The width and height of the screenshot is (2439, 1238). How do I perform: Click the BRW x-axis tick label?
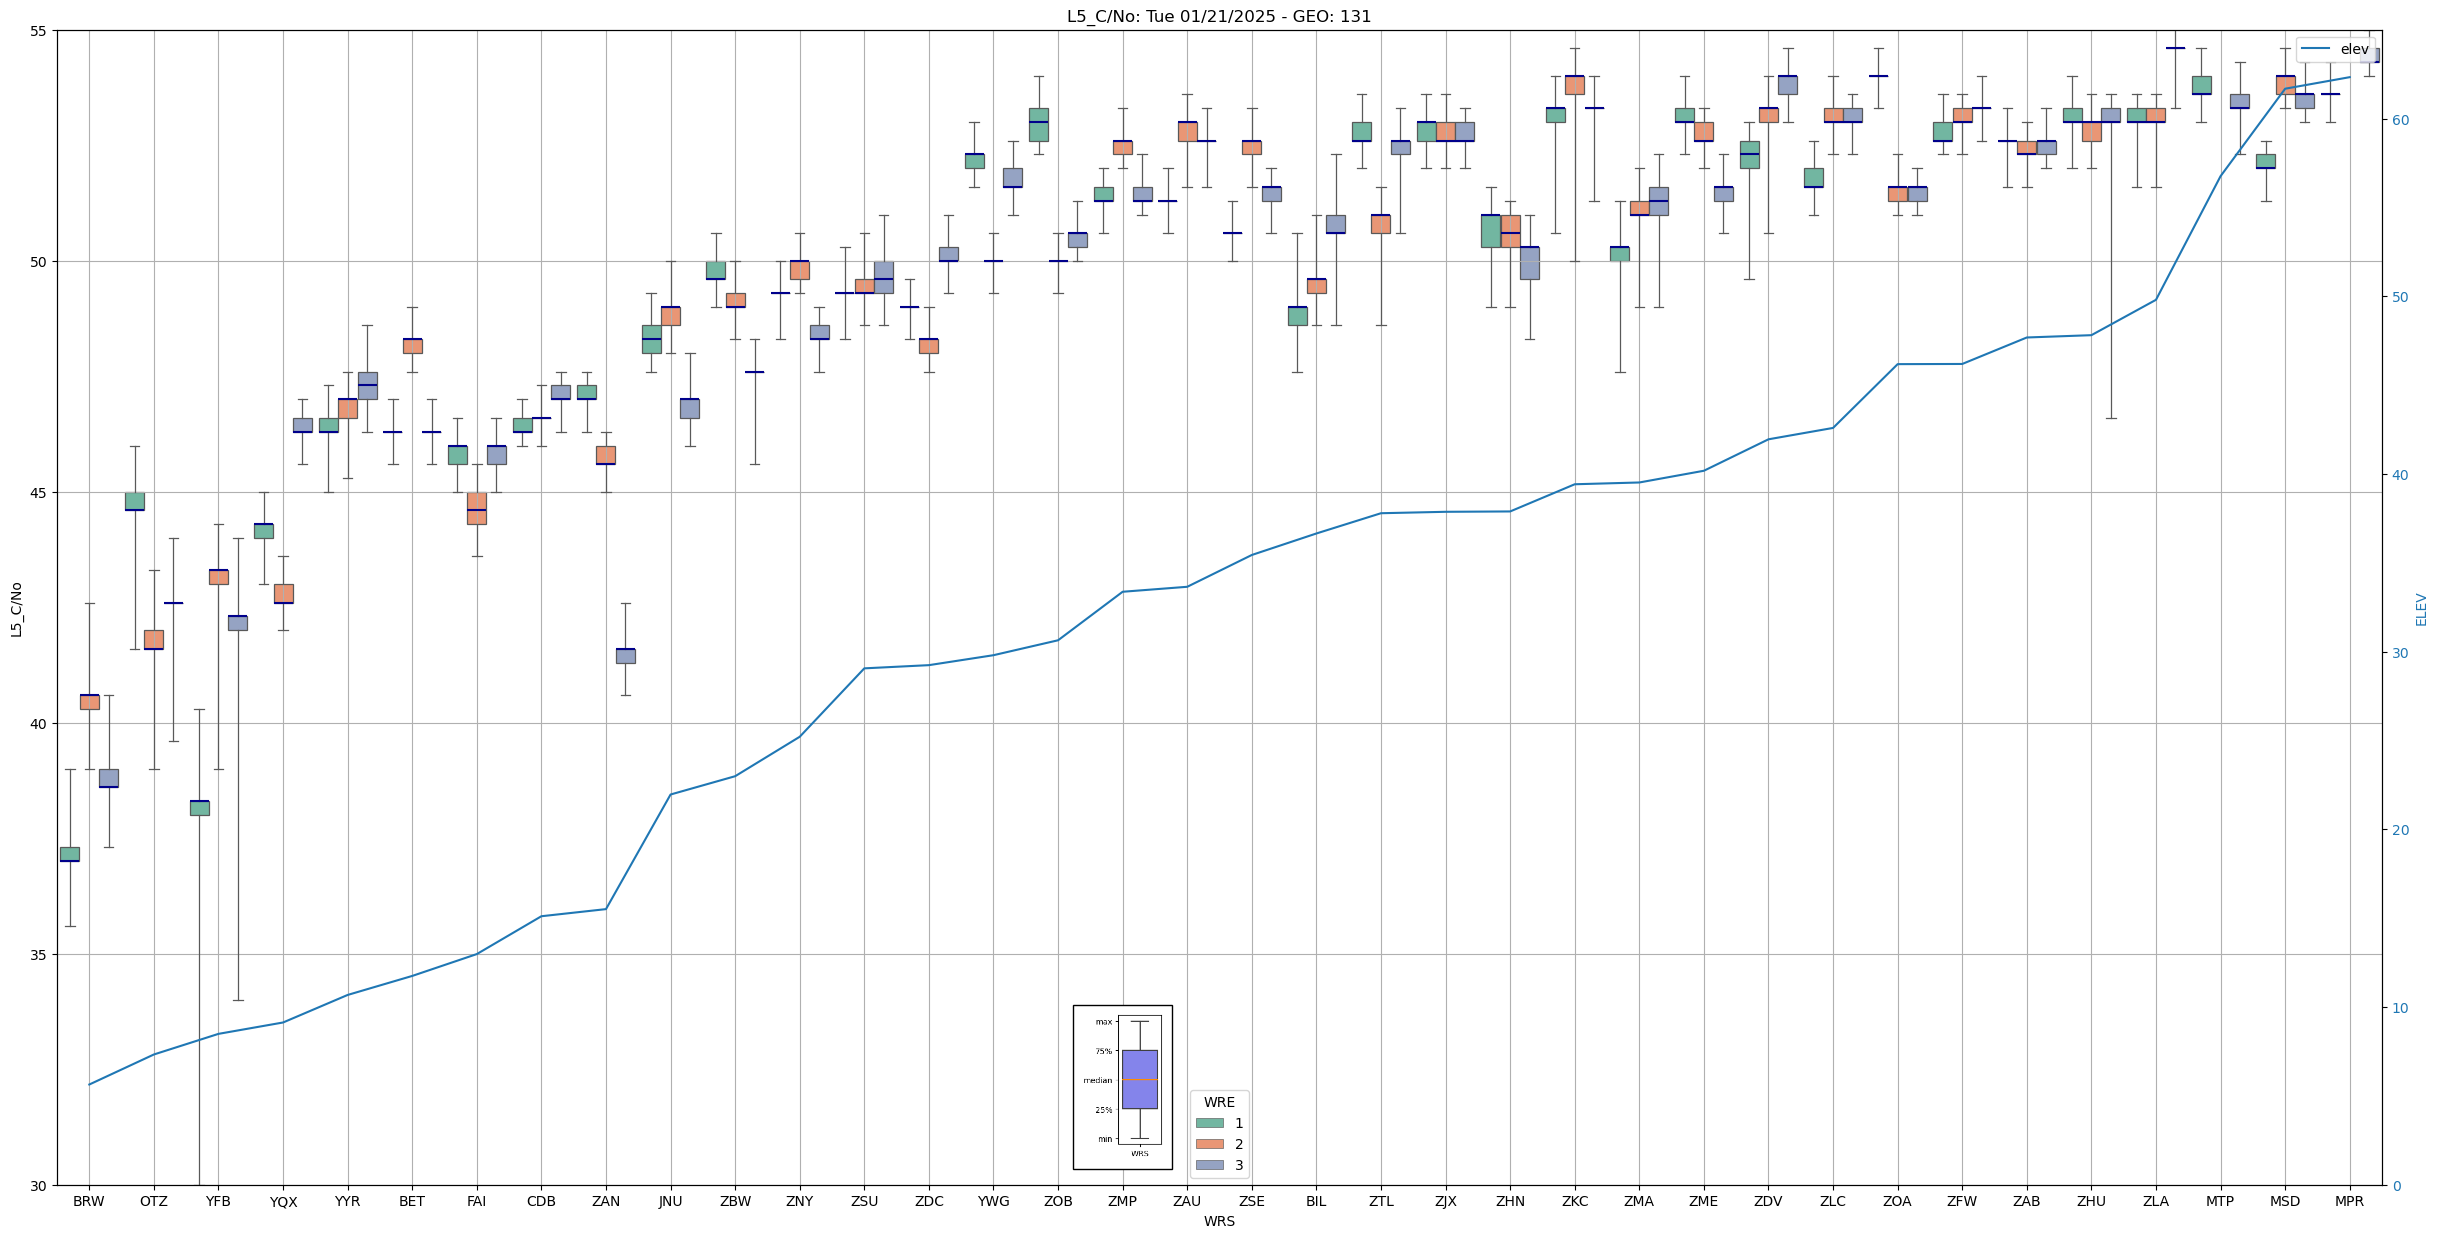click(89, 1202)
